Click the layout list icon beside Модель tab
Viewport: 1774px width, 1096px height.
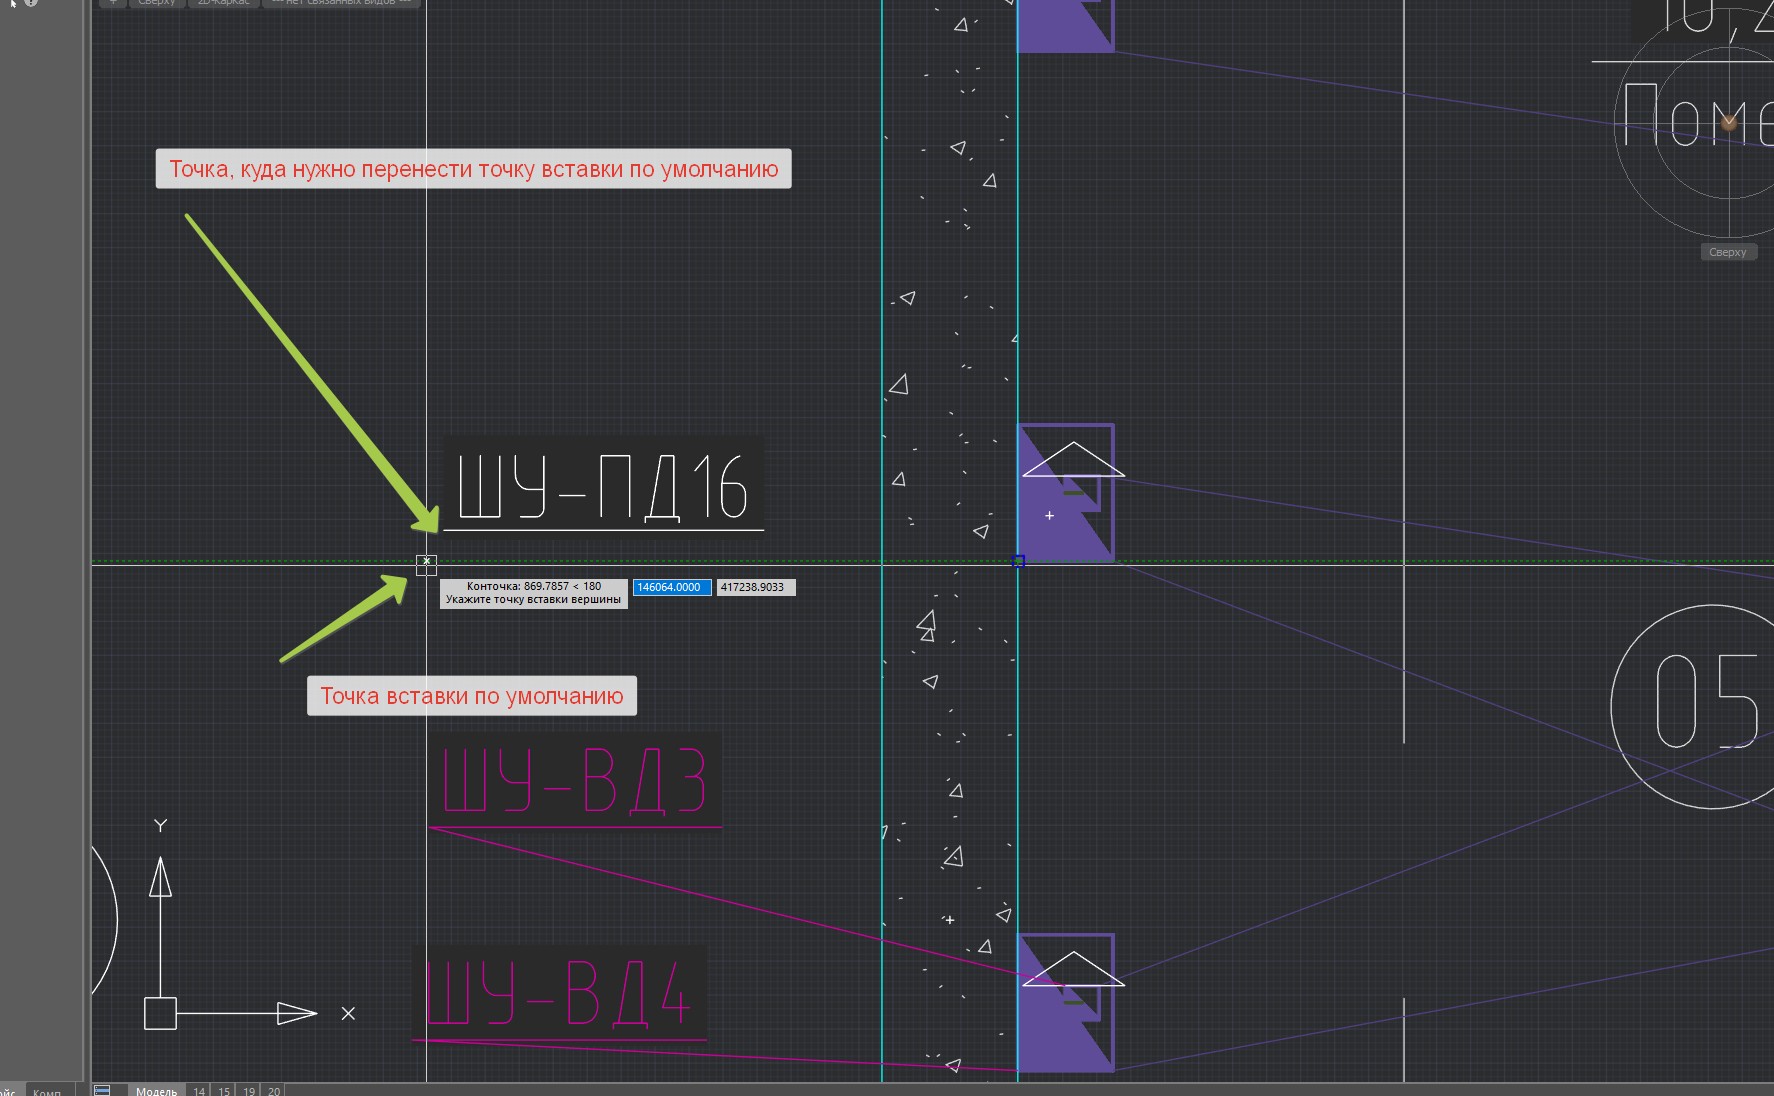(102, 1090)
